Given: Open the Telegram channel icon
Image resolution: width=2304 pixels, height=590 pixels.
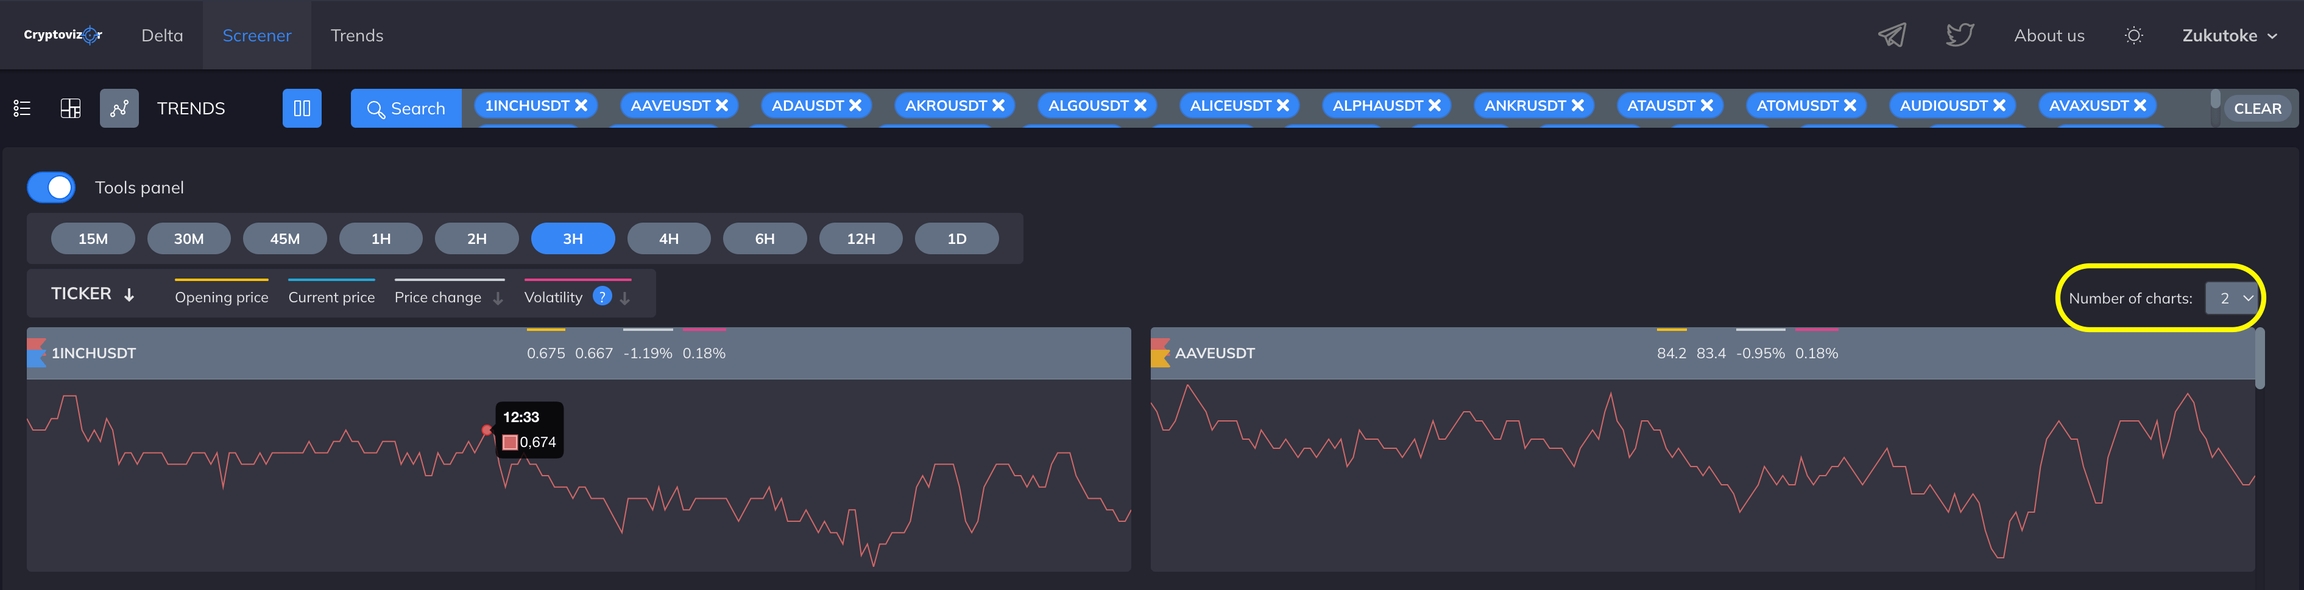Looking at the screenshot, I should (1891, 35).
